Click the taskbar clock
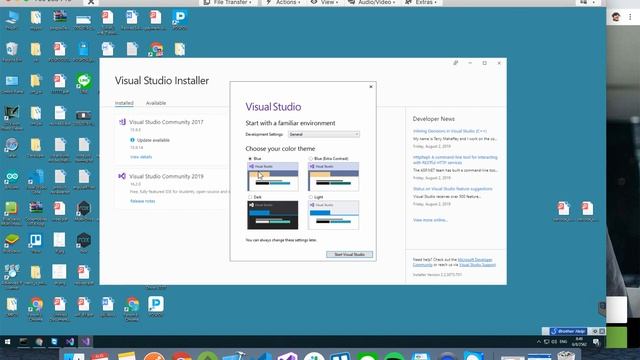This screenshot has height=360, width=640. click(579, 342)
